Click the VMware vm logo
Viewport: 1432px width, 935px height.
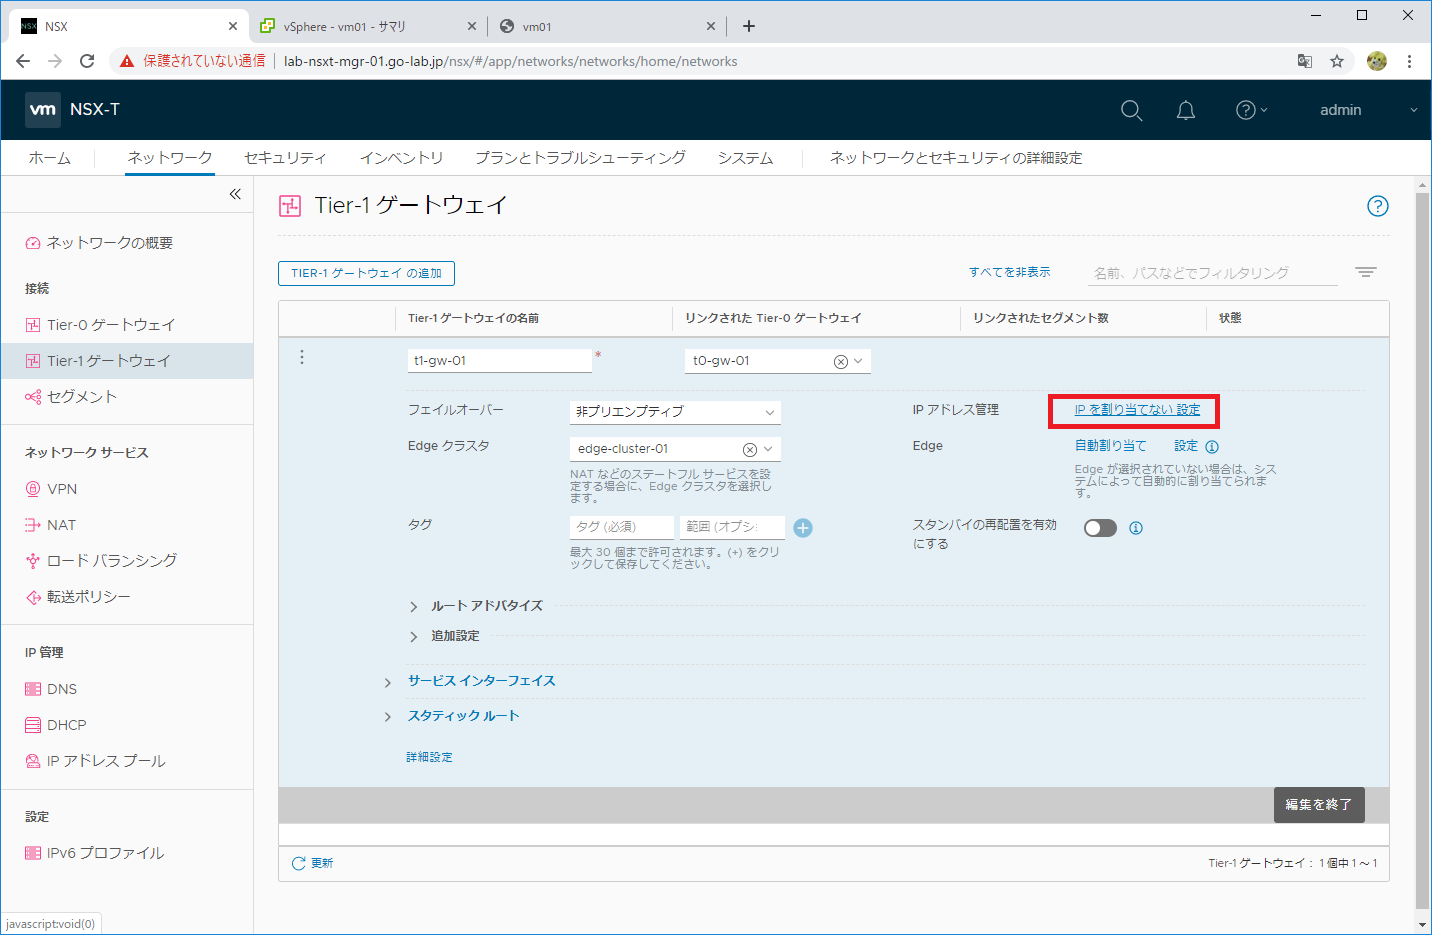click(x=43, y=110)
